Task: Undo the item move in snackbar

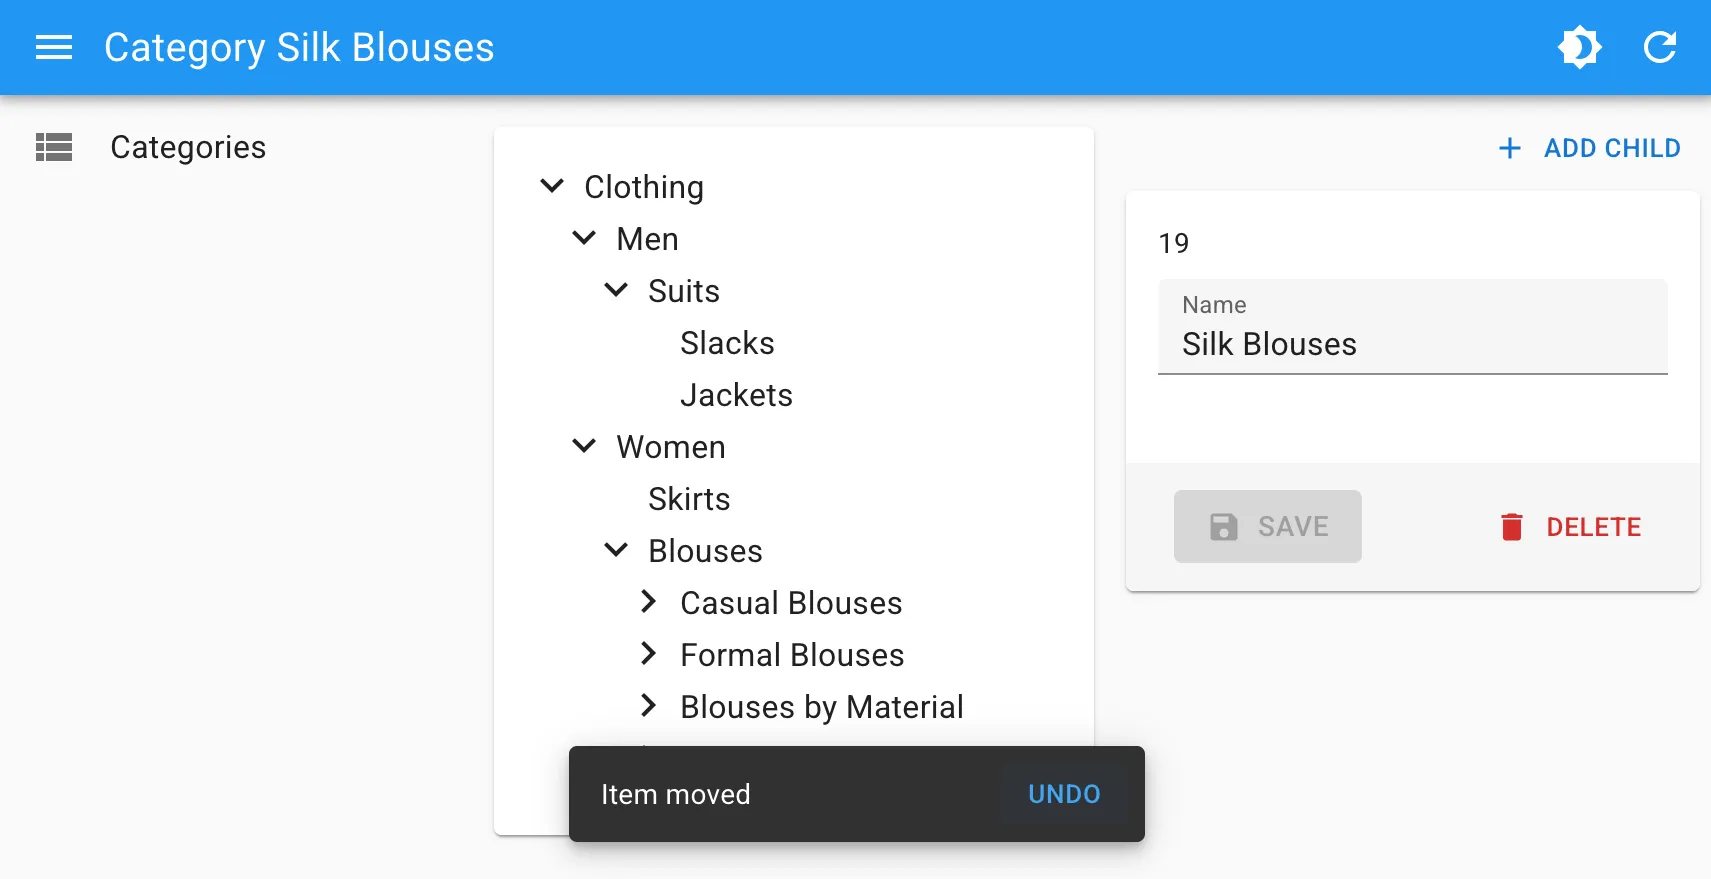Action: point(1064,794)
